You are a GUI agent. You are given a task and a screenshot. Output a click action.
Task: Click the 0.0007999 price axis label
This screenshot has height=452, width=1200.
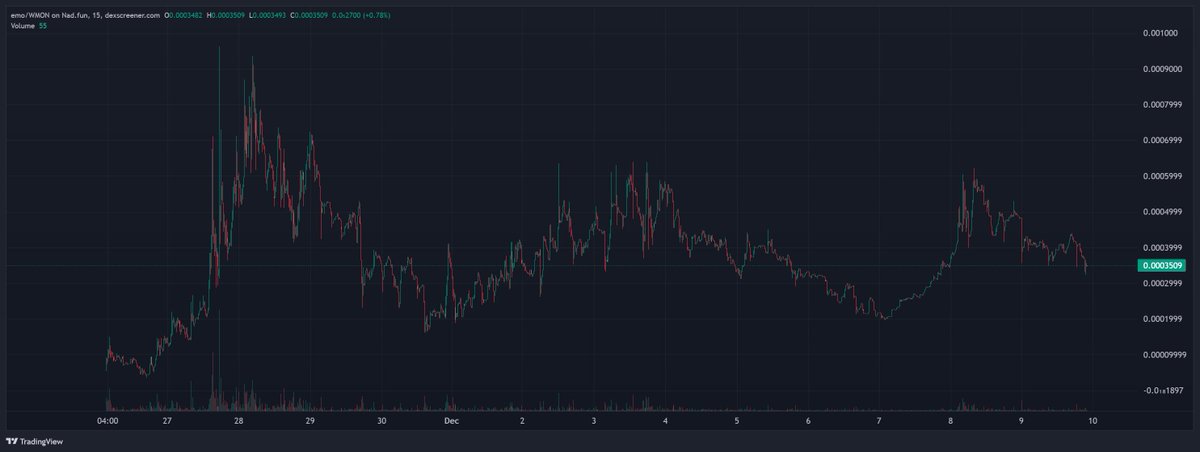tap(1163, 104)
